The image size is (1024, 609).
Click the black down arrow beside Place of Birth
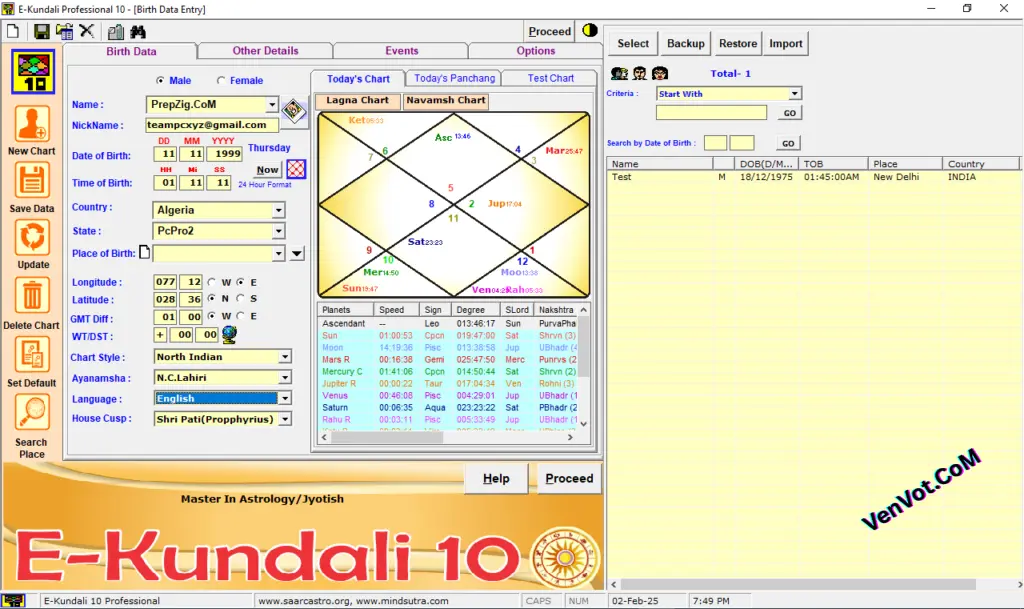tap(297, 253)
